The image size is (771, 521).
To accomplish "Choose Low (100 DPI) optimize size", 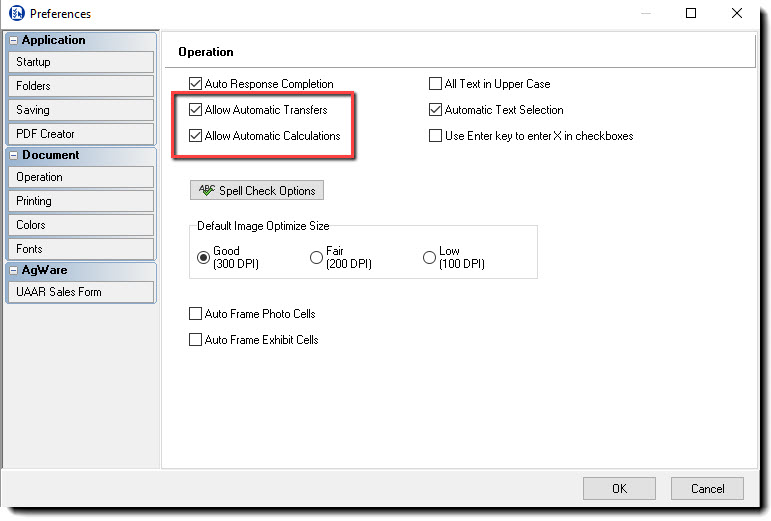I will pos(430,258).
